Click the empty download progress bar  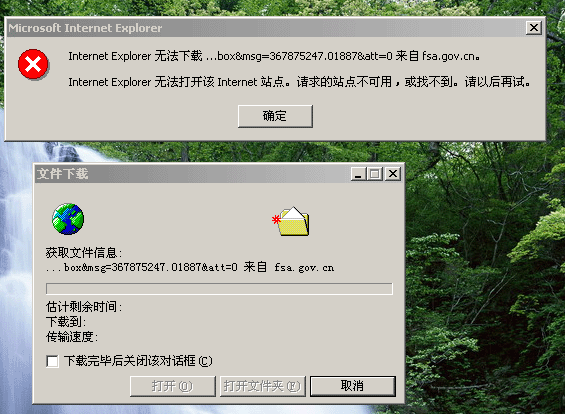point(219,289)
